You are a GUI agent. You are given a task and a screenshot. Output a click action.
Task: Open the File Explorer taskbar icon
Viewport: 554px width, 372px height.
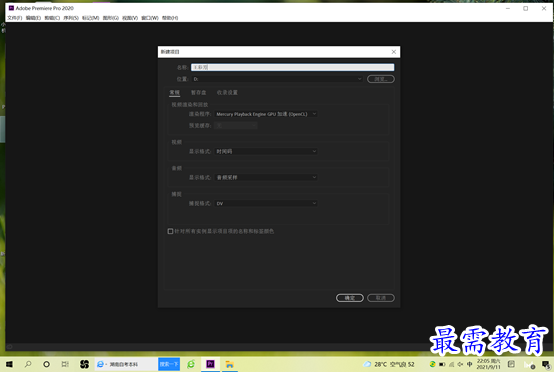tap(230, 364)
